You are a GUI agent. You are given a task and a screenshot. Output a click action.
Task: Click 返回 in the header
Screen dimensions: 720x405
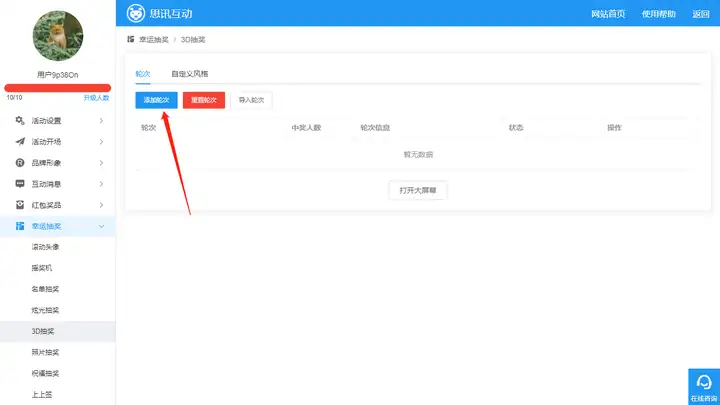point(701,14)
